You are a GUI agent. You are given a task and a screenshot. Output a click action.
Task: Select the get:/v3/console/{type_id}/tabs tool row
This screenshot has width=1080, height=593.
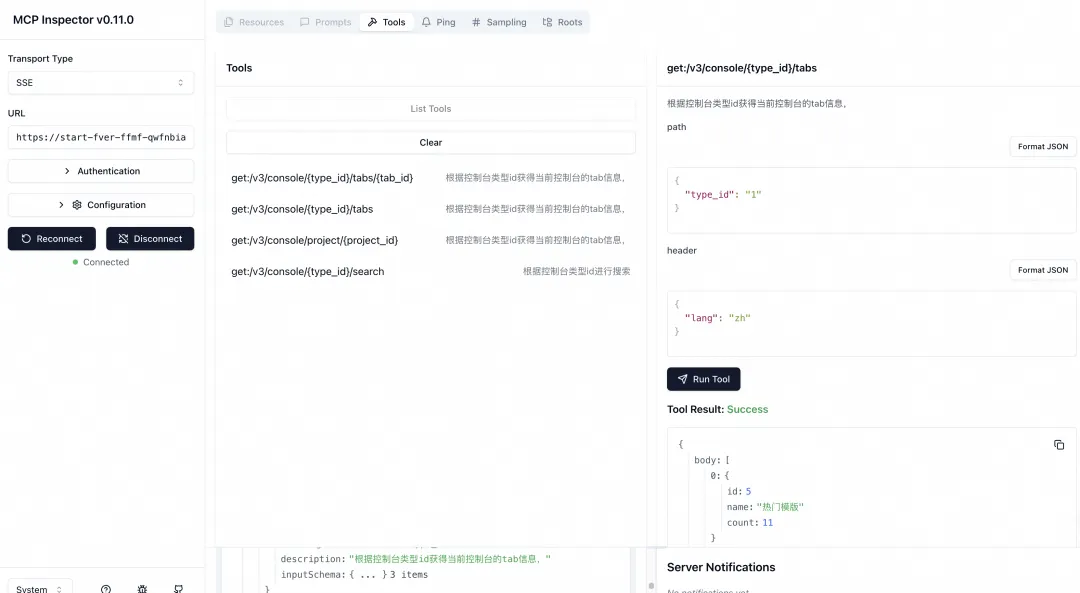point(430,209)
